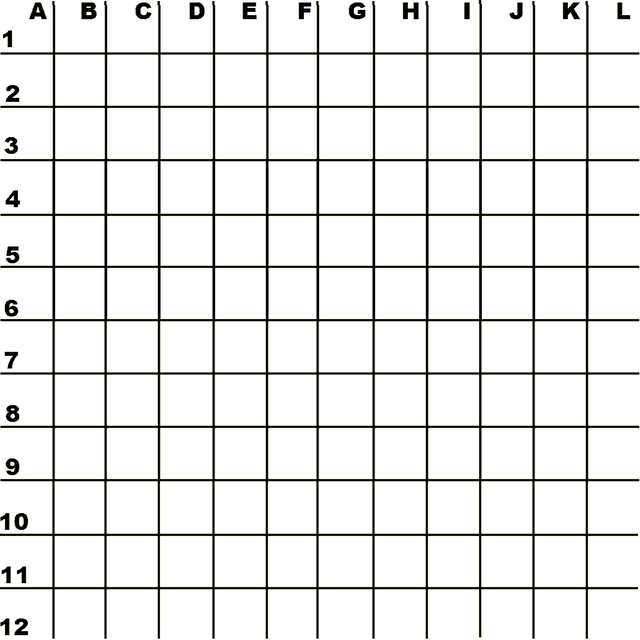Screen dimensions: 640x640
Task: Click column header letter F
Action: coord(304,11)
